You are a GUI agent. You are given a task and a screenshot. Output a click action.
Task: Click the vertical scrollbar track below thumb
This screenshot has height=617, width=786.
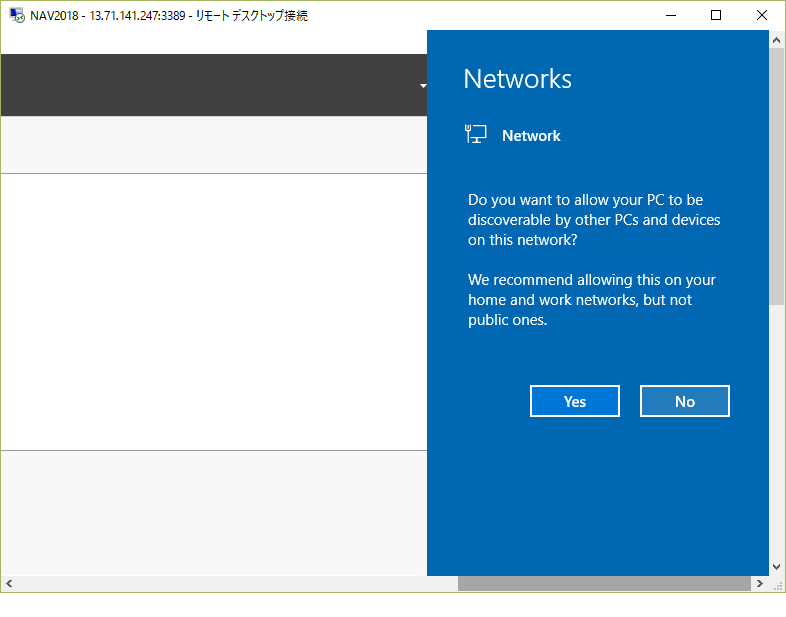777,430
